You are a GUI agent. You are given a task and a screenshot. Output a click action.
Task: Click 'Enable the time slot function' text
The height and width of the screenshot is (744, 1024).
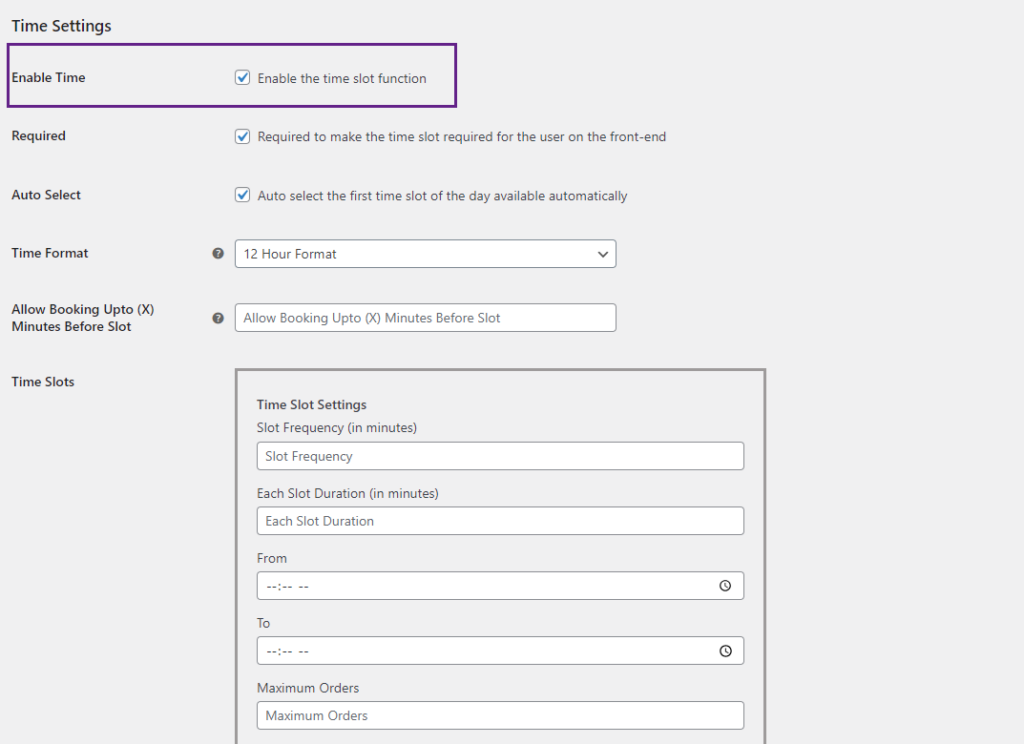342,78
